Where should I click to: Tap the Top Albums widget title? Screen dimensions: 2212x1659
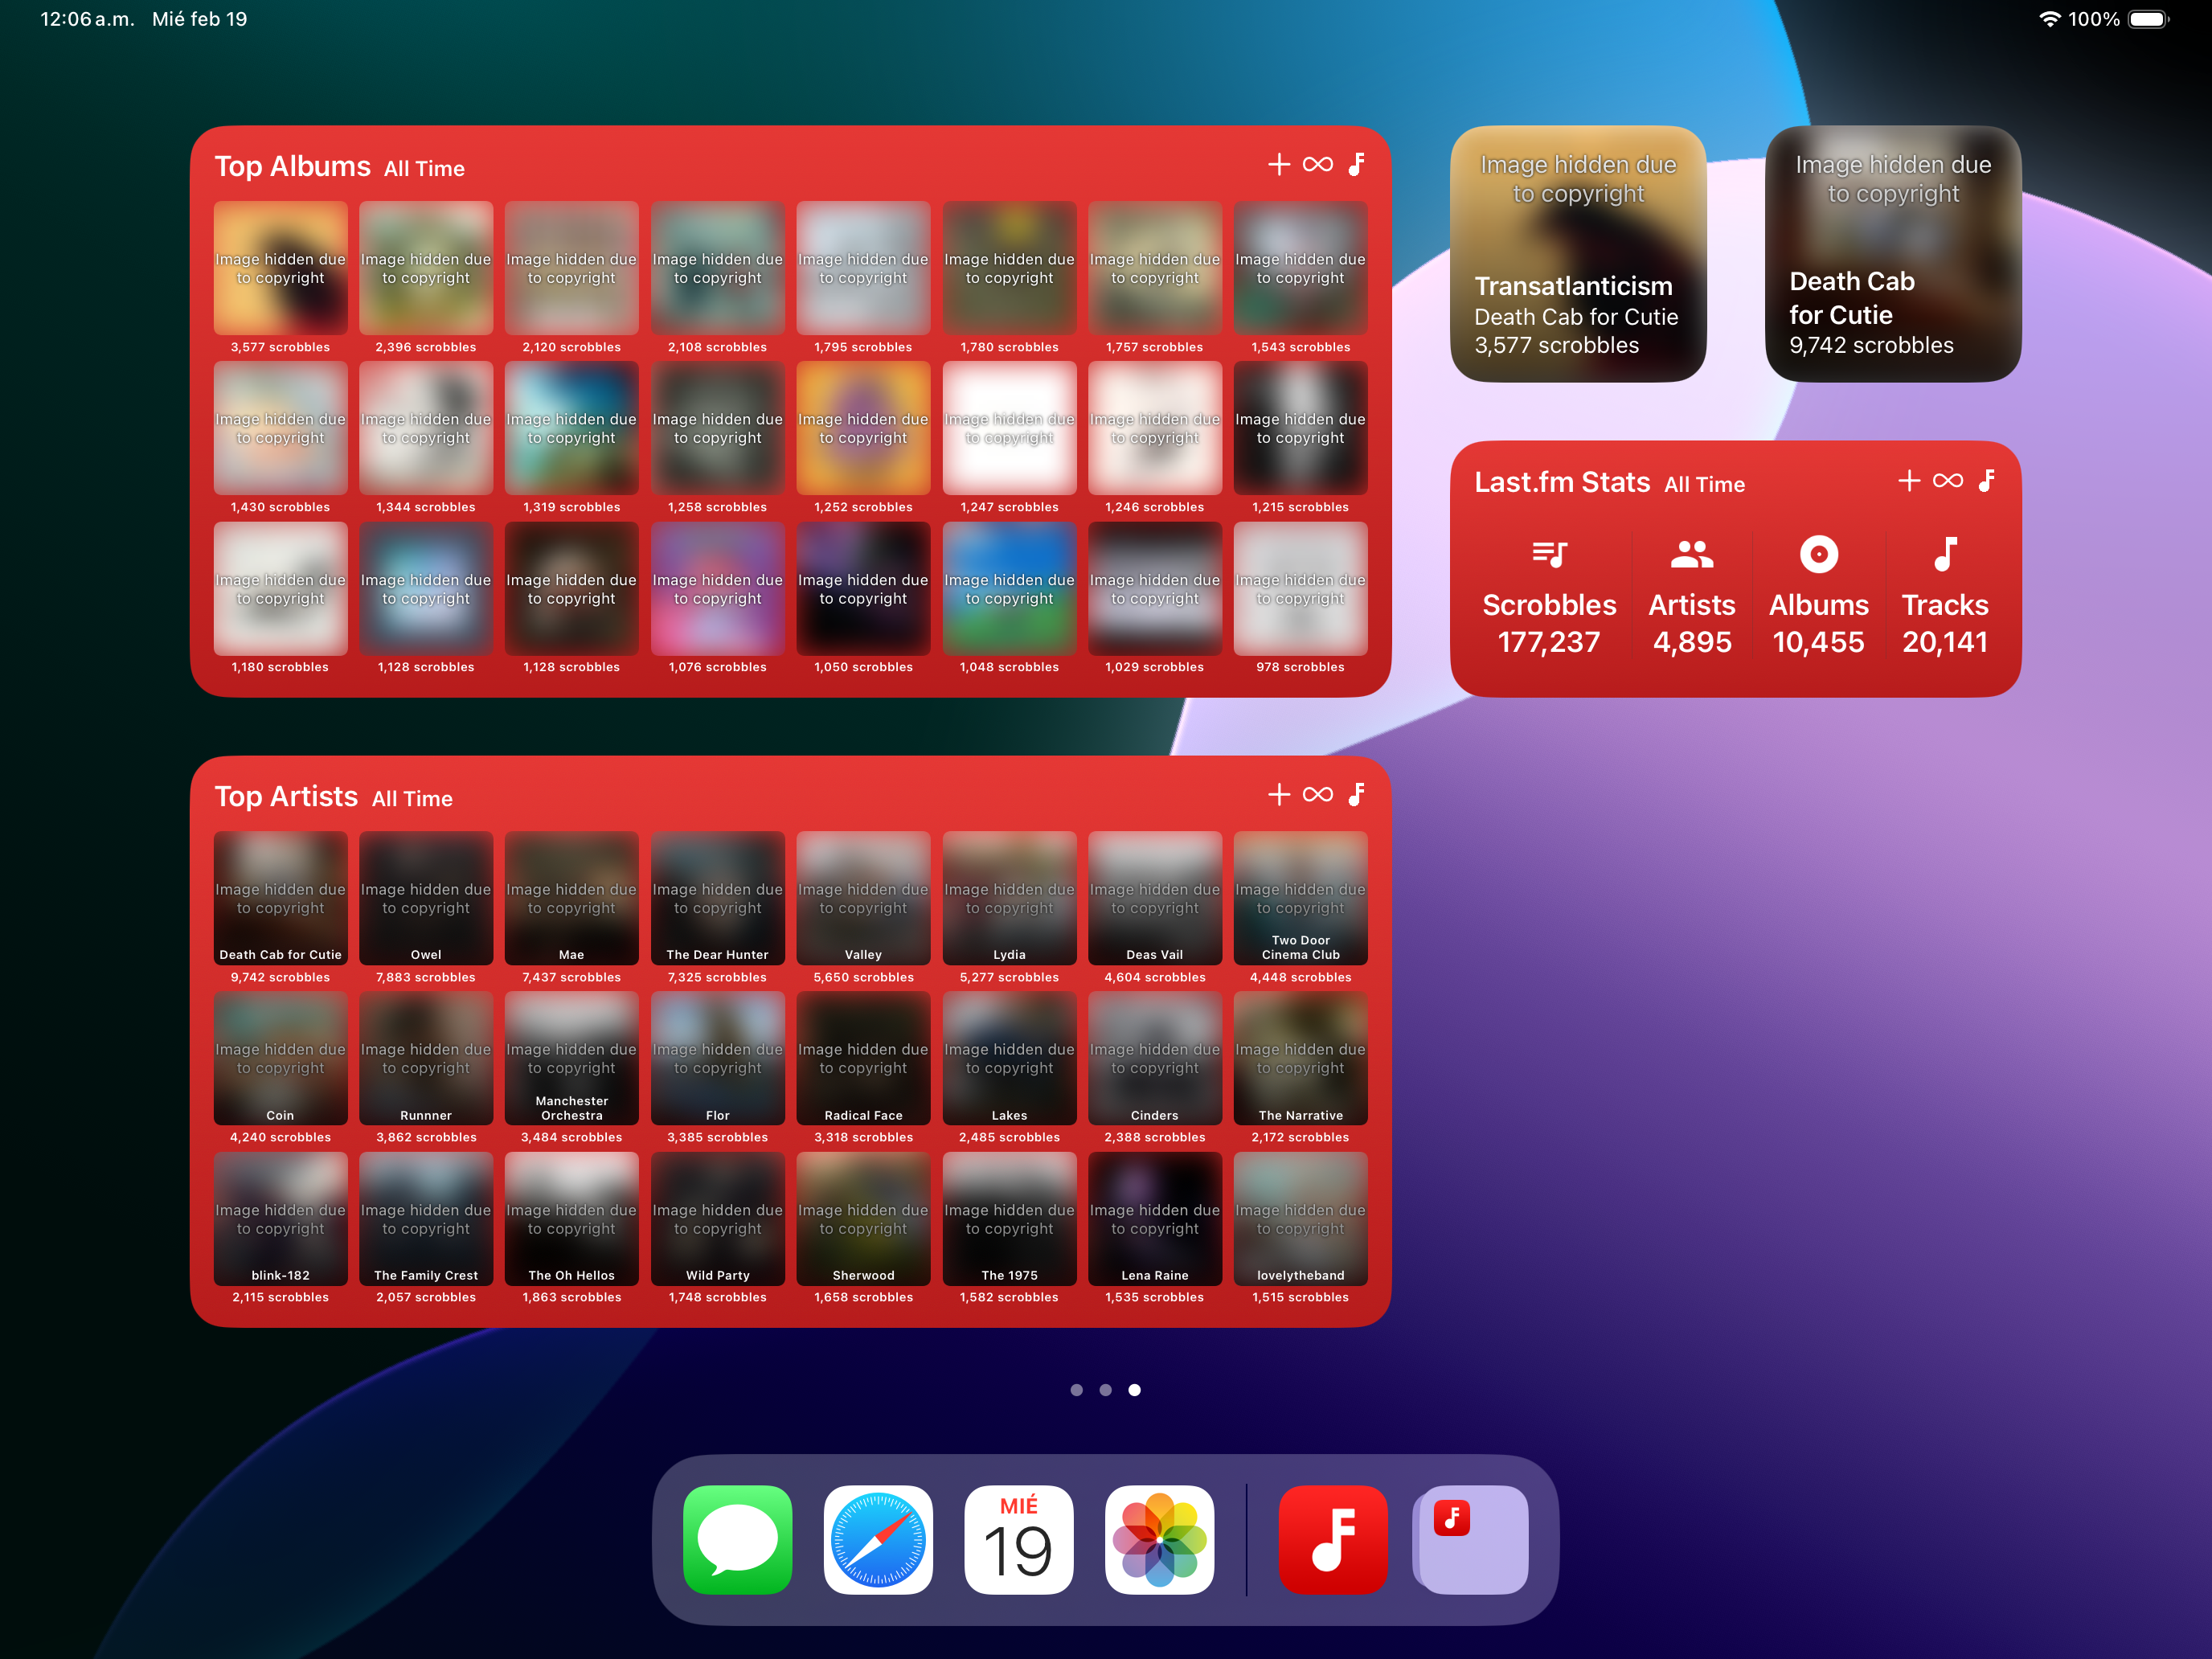coord(292,166)
